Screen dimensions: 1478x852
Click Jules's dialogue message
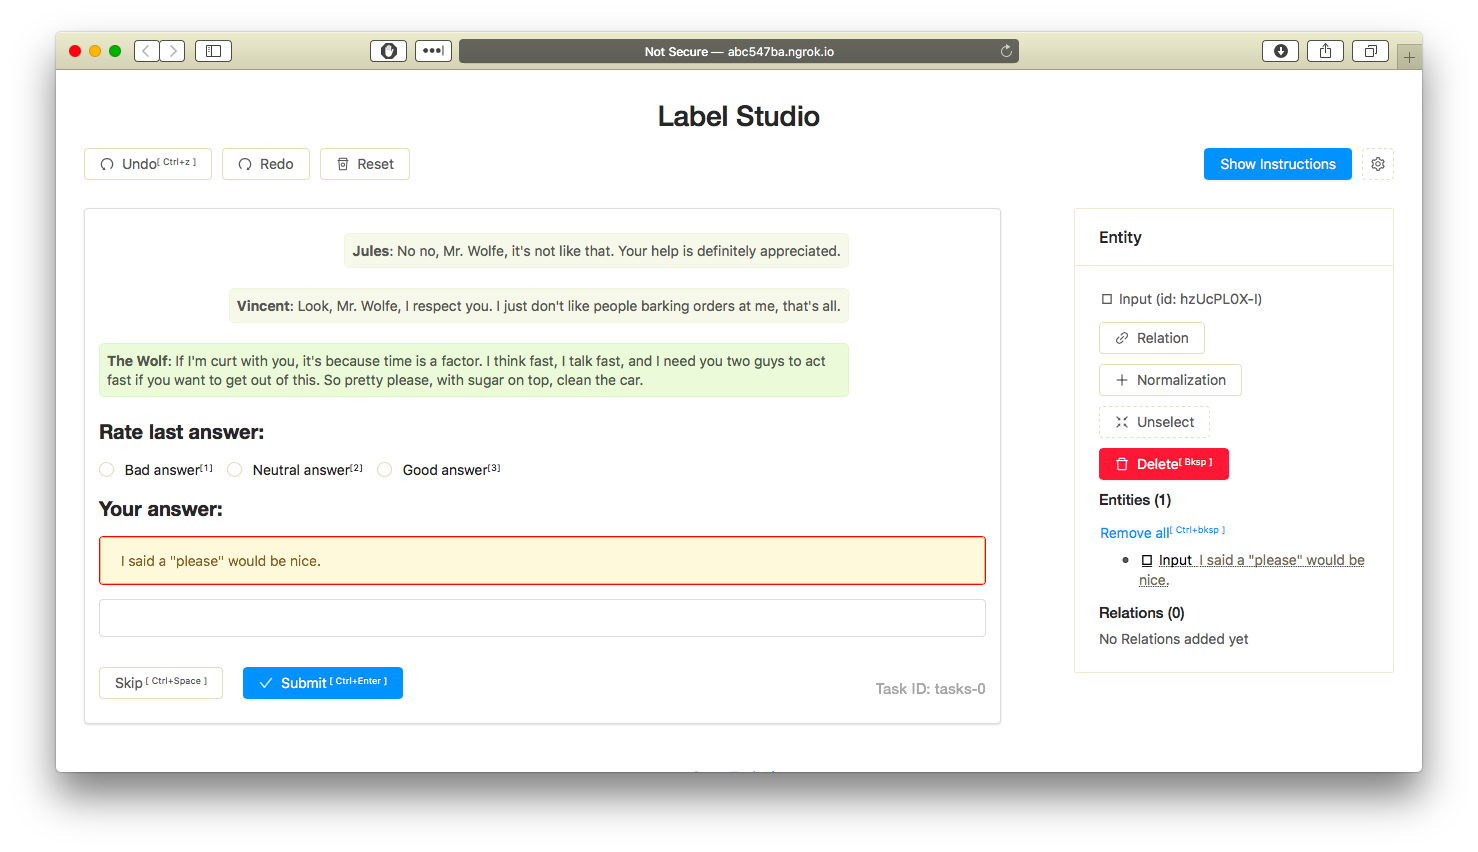coord(597,251)
